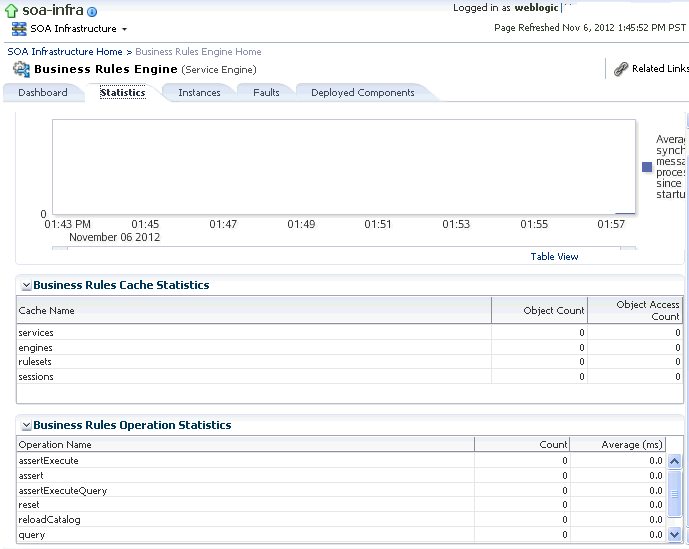The image size is (689, 549).
Task: Click the operation table scroll-up arrow
Action: (x=674, y=461)
